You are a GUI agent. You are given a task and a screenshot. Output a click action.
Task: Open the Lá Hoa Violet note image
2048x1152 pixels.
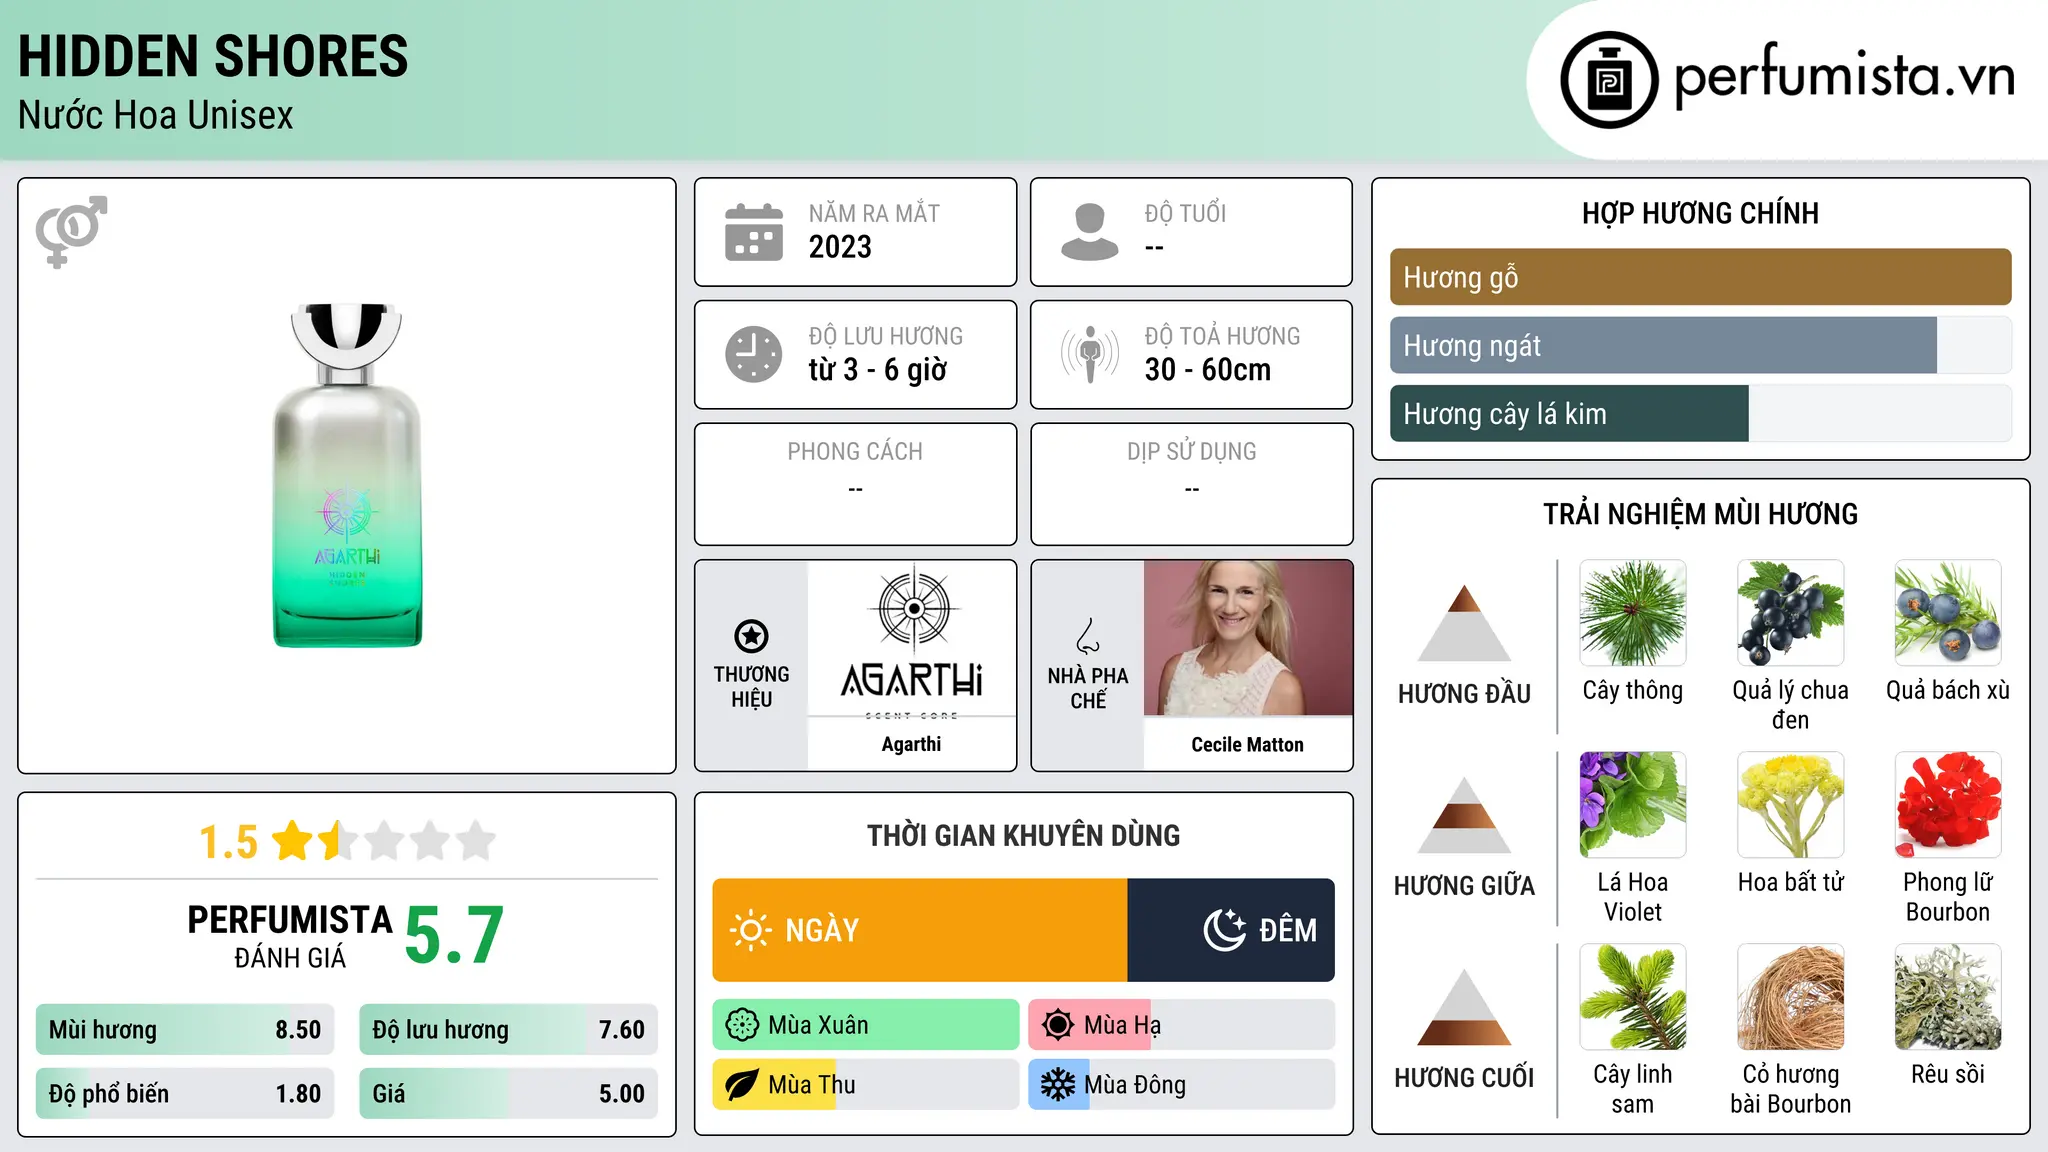1633,805
